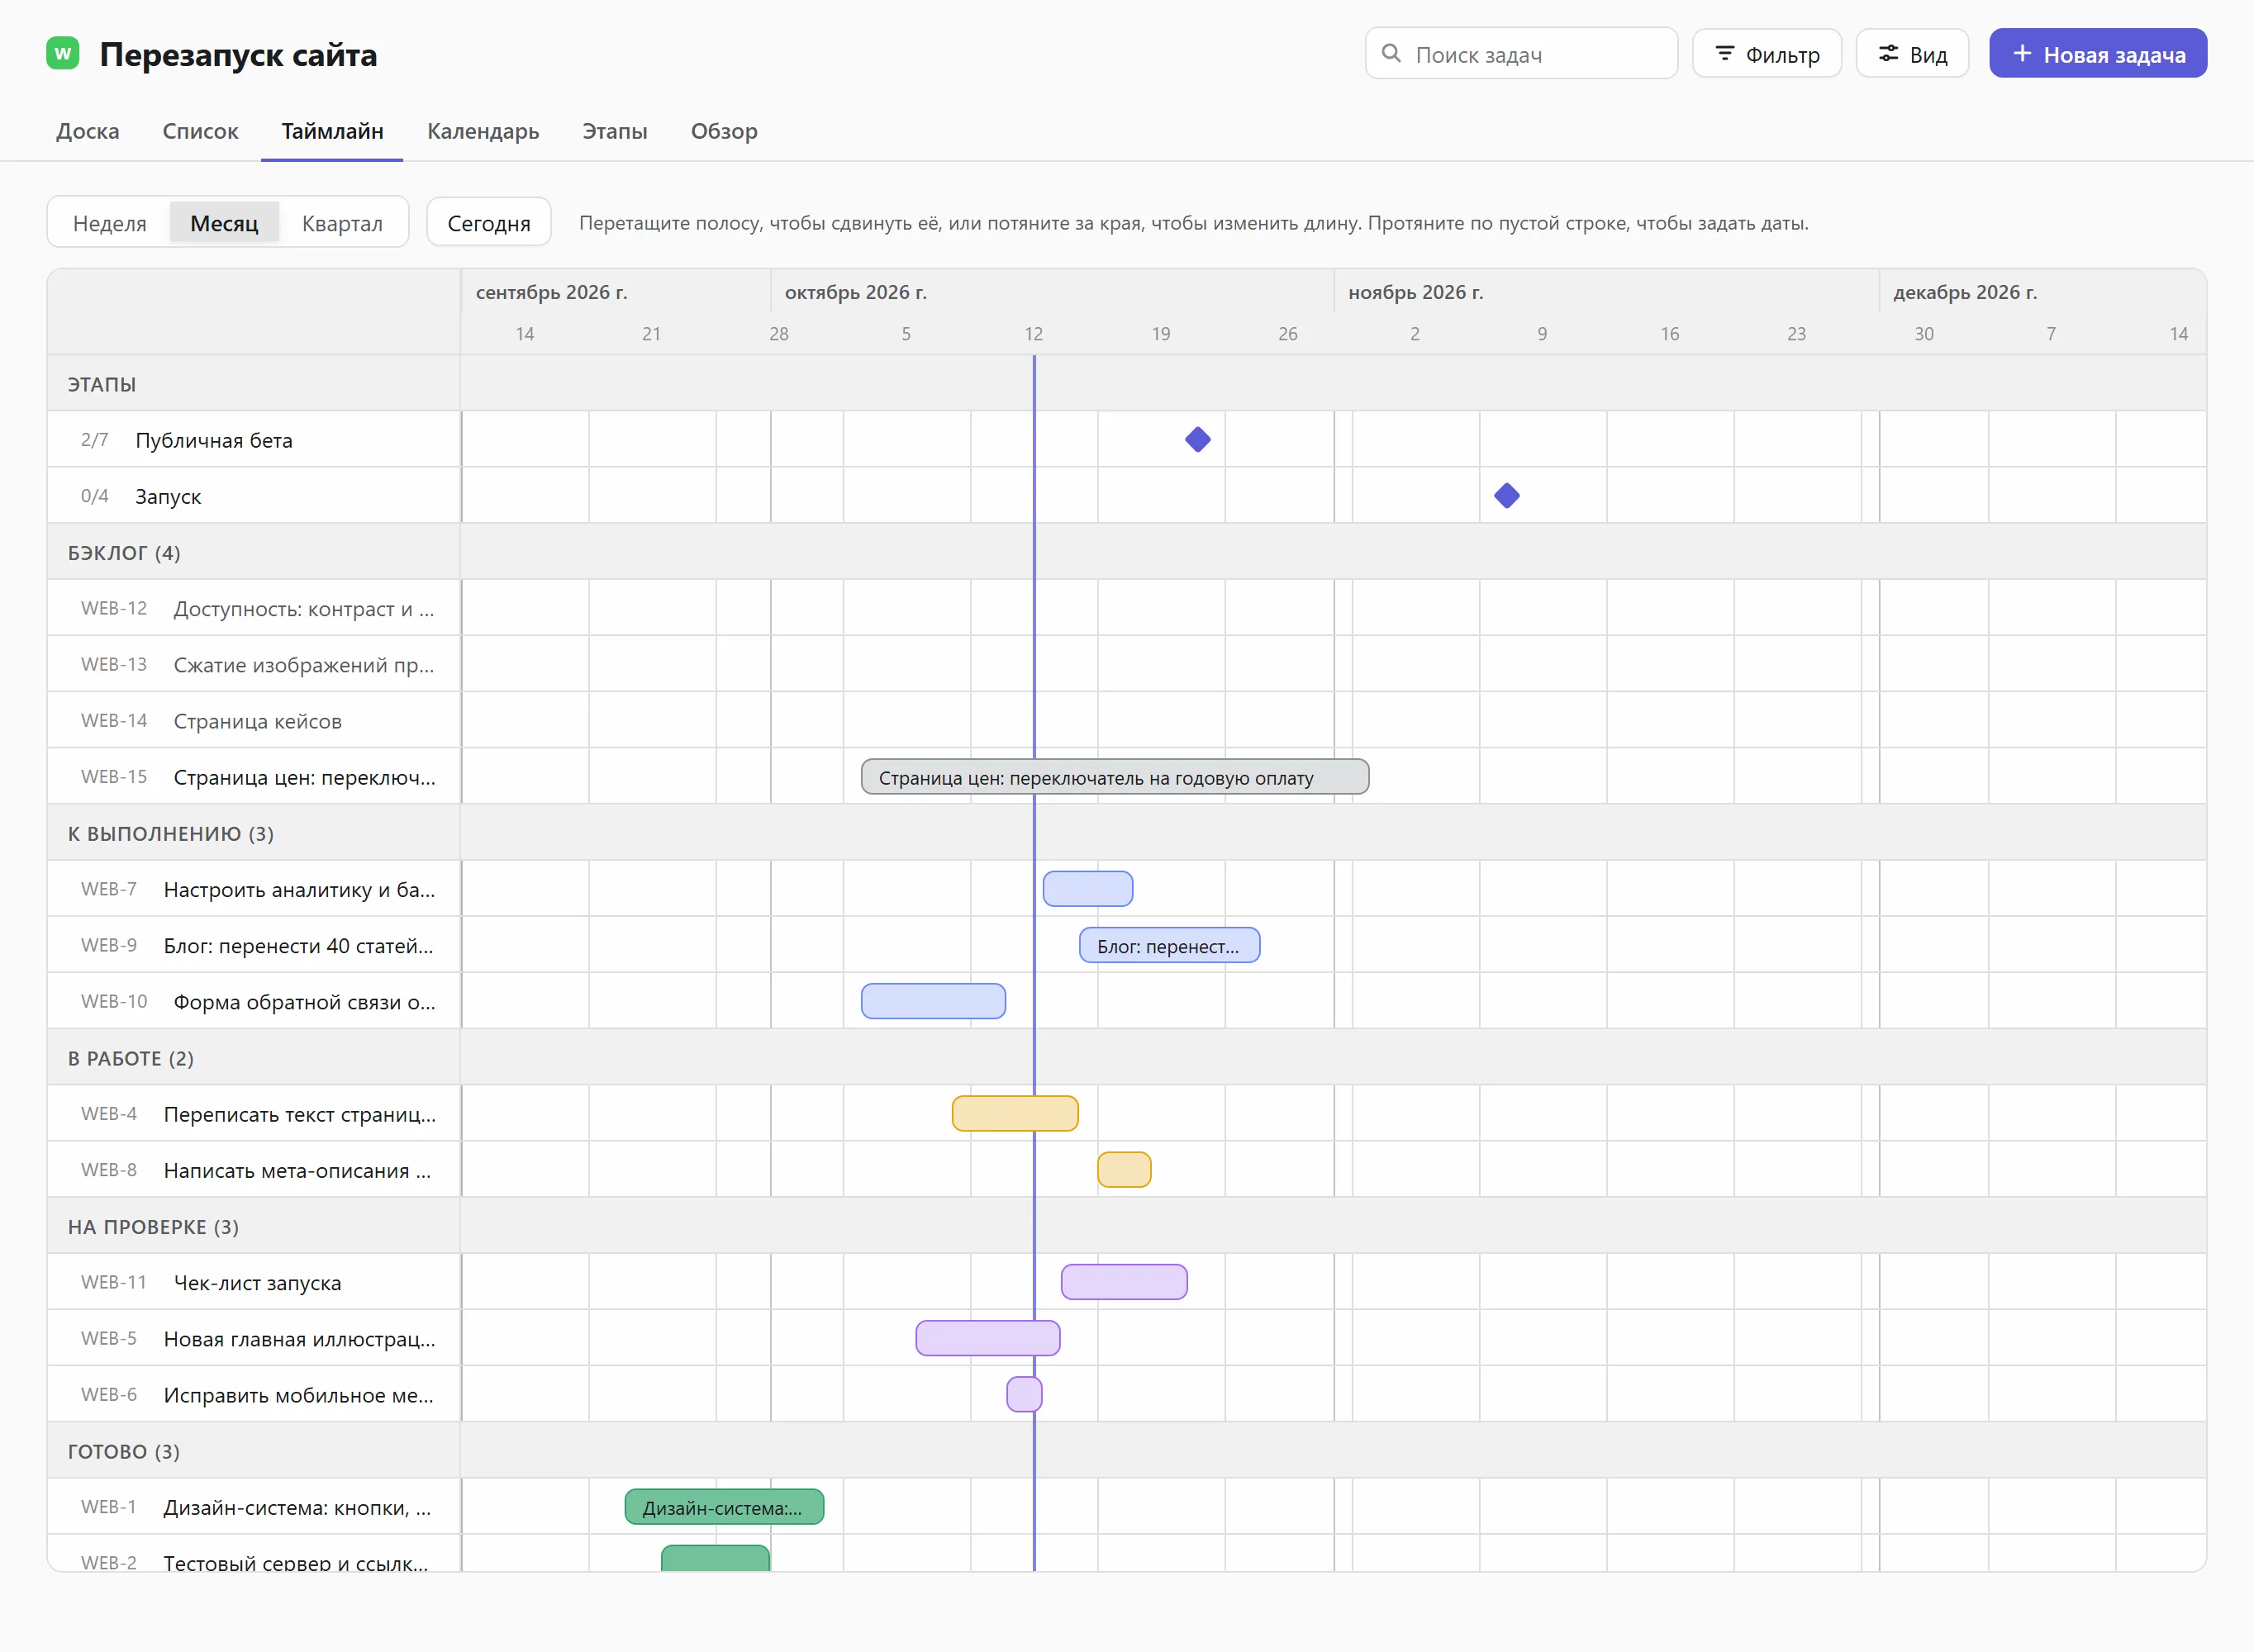Click the Сегодня button
Viewport: 2254px width, 1652px height.
click(489, 223)
